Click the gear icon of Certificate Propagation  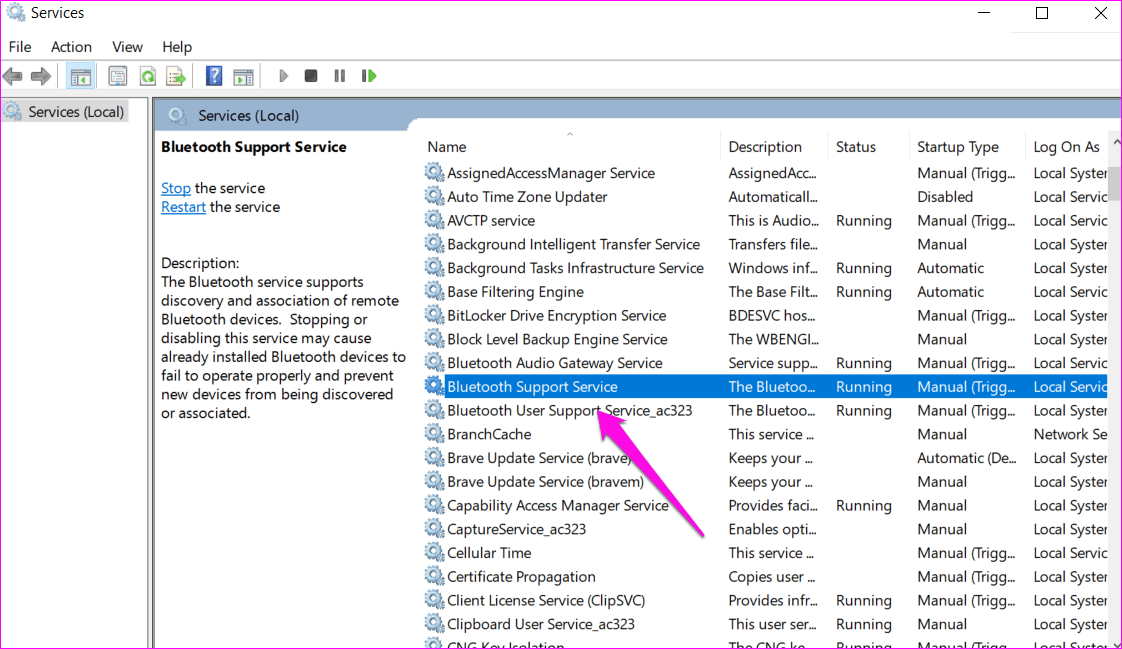pyautogui.click(x=434, y=576)
